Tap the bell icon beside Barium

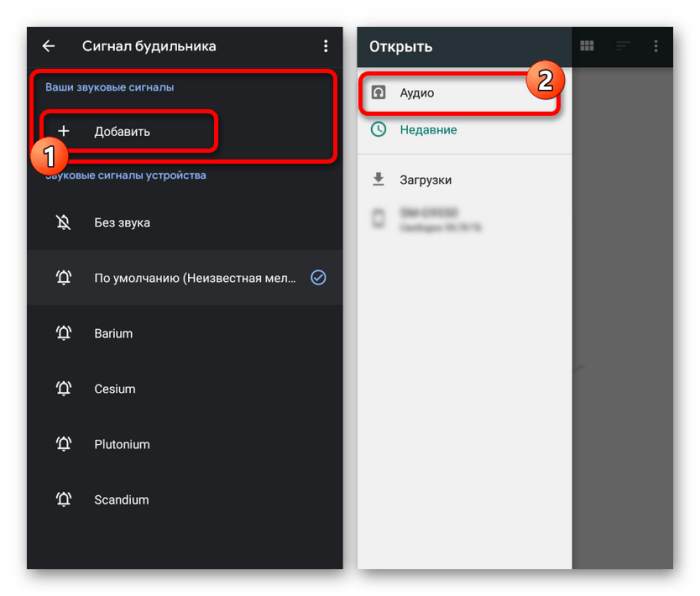pyautogui.click(x=63, y=333)
